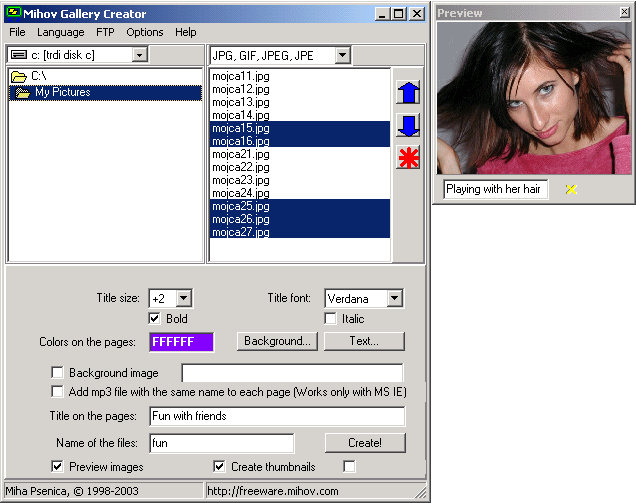Screen dimensions: 636x503
Task: Click the blue up arrow icon
Action: 408,92
